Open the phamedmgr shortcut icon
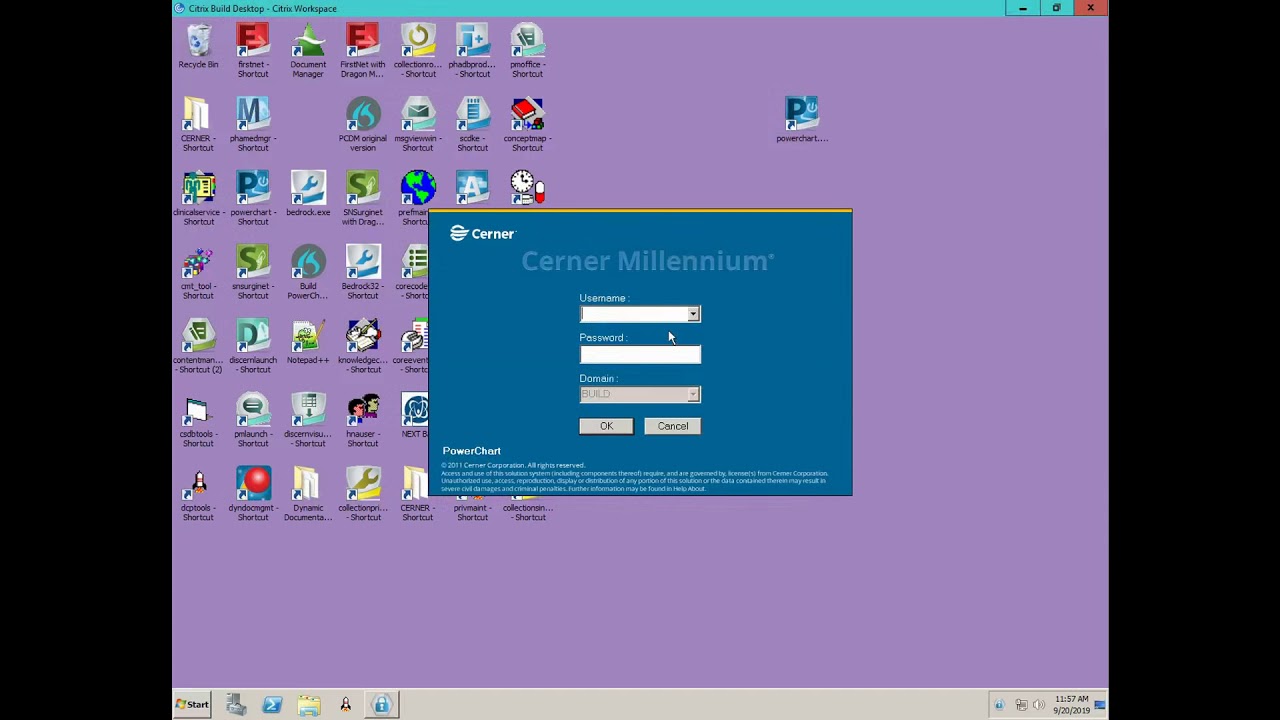Screen dimensions: 1280x720 click(x=253, y=125)
